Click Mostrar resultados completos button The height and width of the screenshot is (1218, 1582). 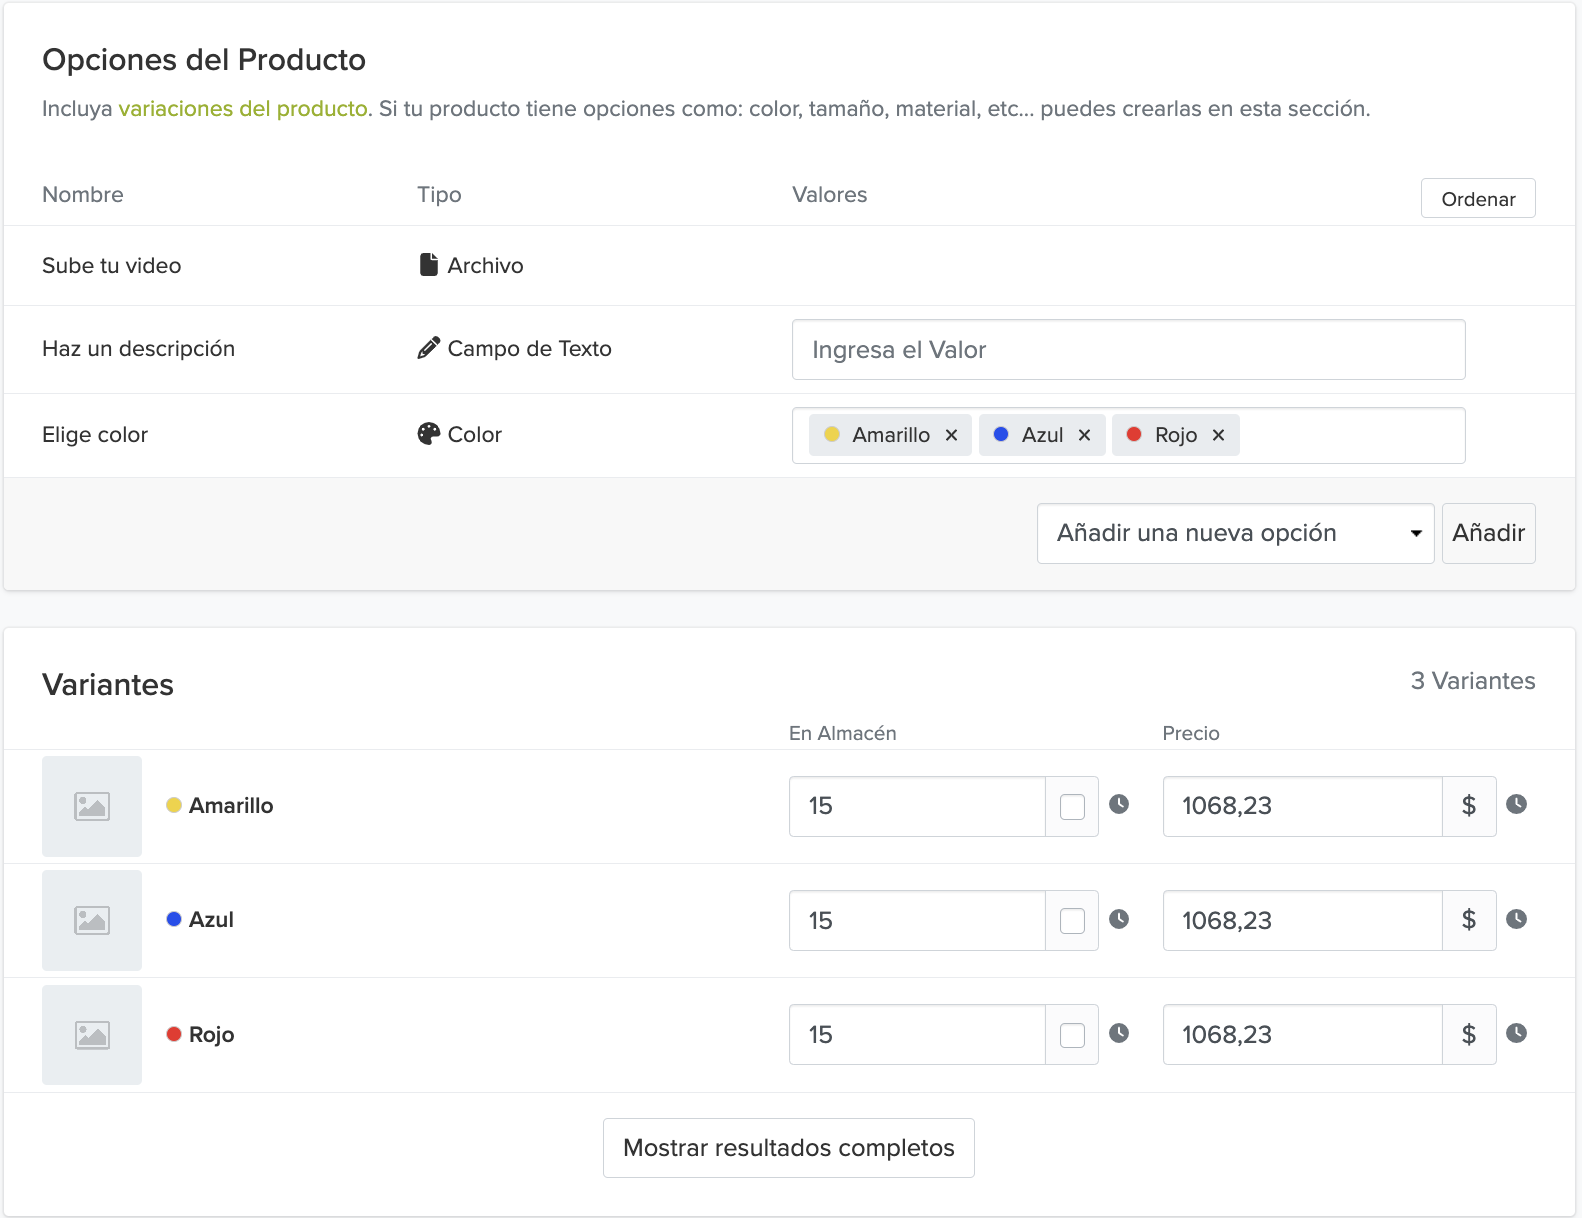[789, 1148]
